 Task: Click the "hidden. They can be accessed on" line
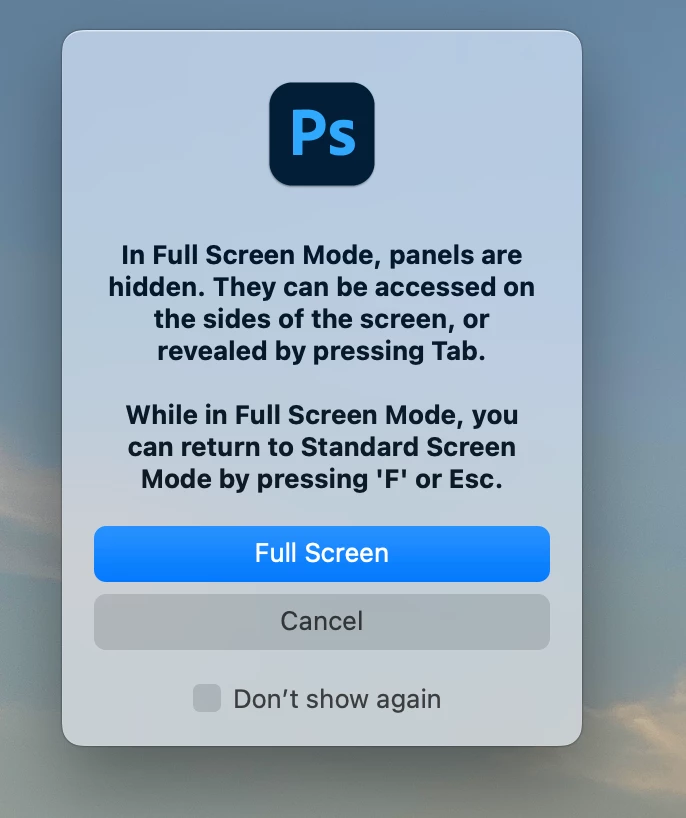[x=322, y=287]
